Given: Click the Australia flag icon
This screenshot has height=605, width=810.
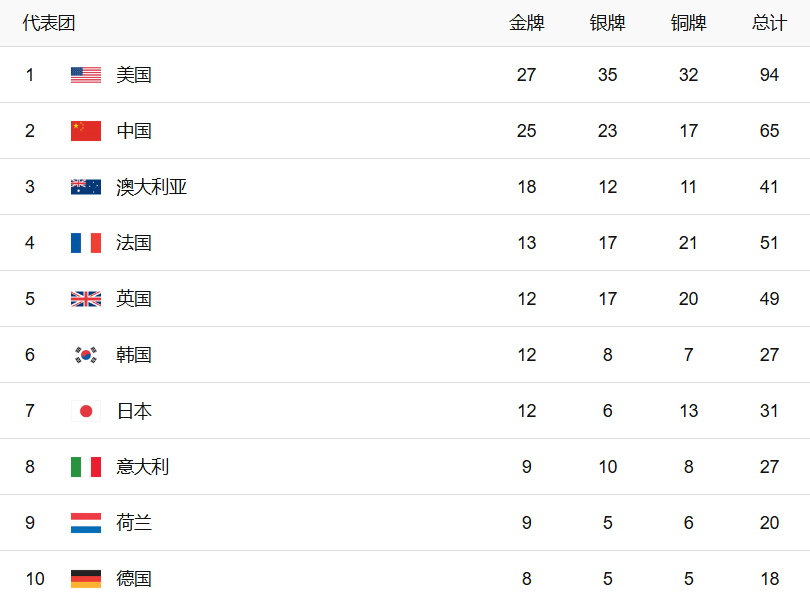Looking at the screenshot, I should (x=86, y=187).
